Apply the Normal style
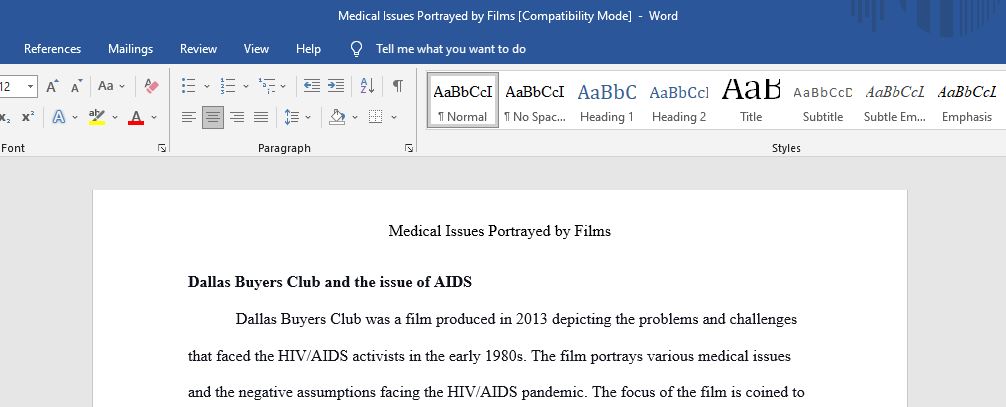 pos(463,100)
